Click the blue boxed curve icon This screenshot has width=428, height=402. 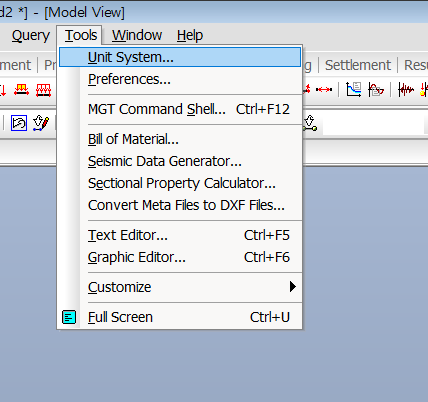pos(19,123)
